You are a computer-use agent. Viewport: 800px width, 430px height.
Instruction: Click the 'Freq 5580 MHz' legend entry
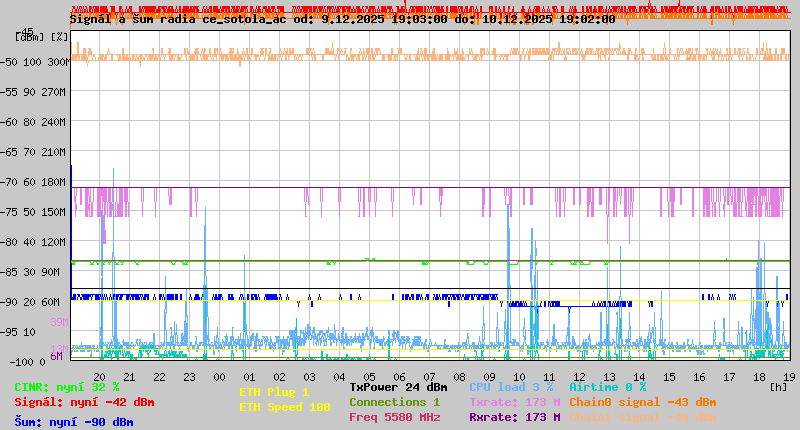click(x=394, y=417)
